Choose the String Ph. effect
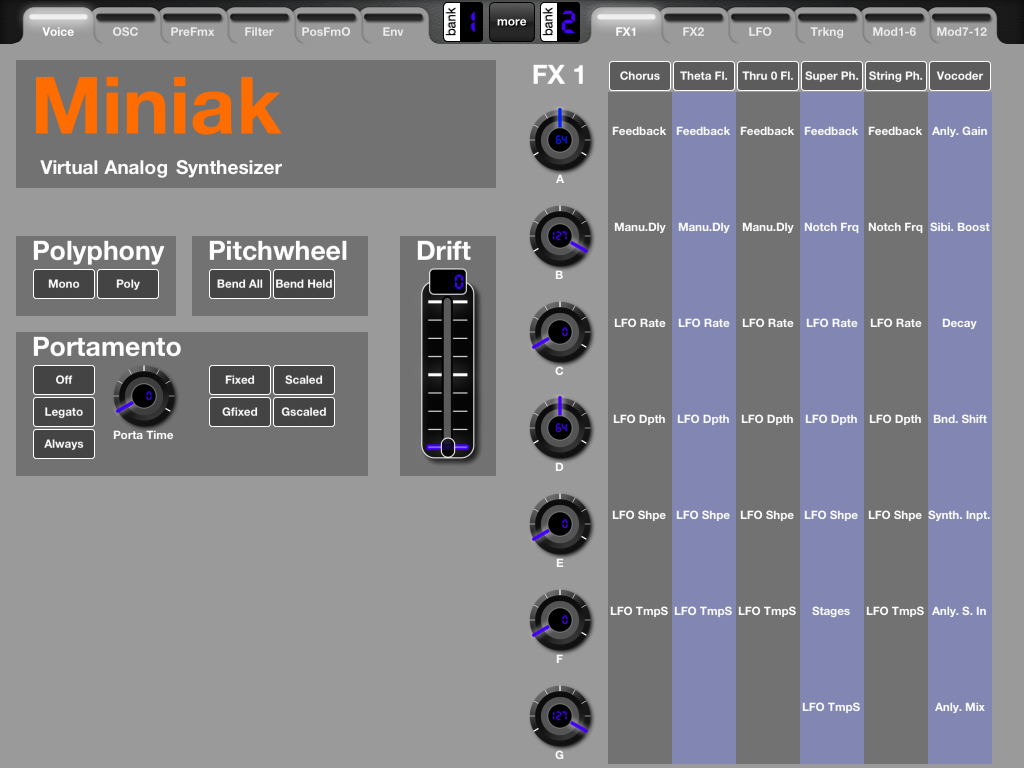The image size is (1024, 768). (x=896, y=76)
